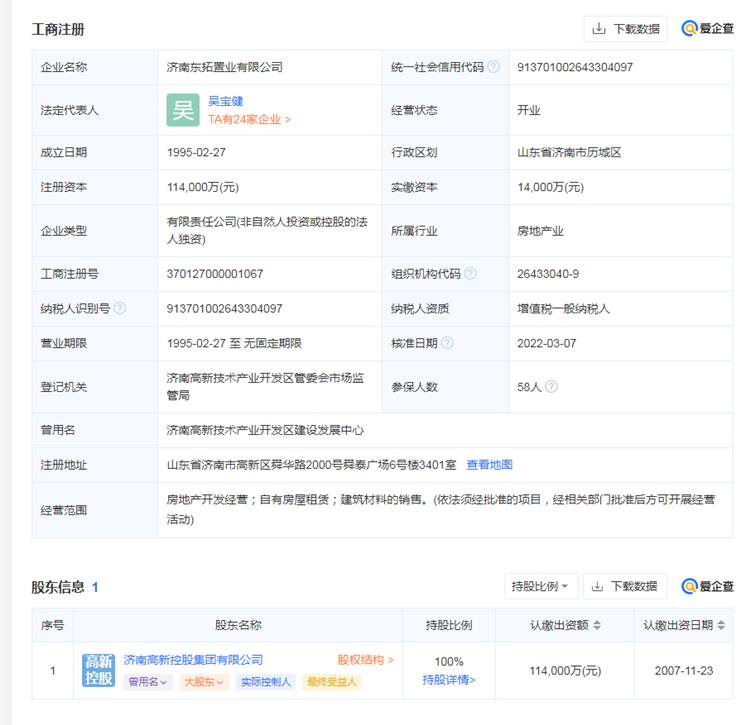Expand the 曾用名 tag dropdown
750x725 pixels.
pyautogui.click(x=148, y=682)
